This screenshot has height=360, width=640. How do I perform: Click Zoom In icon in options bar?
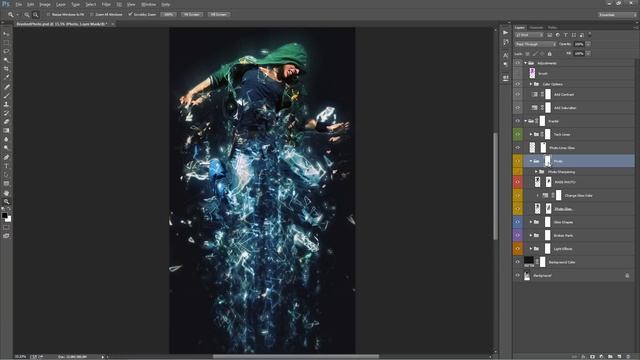[27, 15]
